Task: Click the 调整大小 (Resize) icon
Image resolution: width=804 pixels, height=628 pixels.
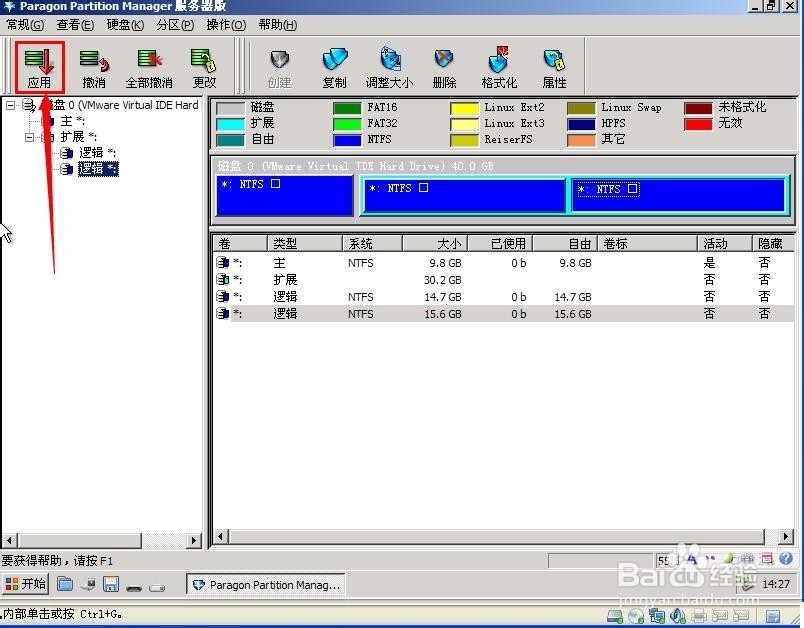Action: 390,67
